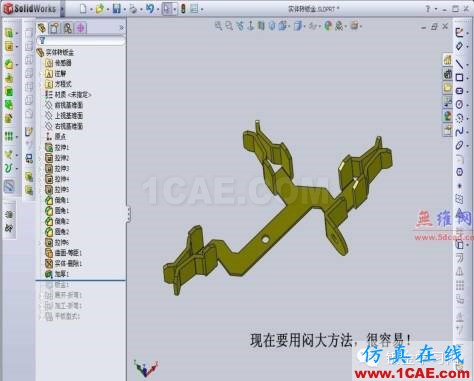474x381 pixels.
Task: Select the Arc sketch tool
Action: coord(459,118)
